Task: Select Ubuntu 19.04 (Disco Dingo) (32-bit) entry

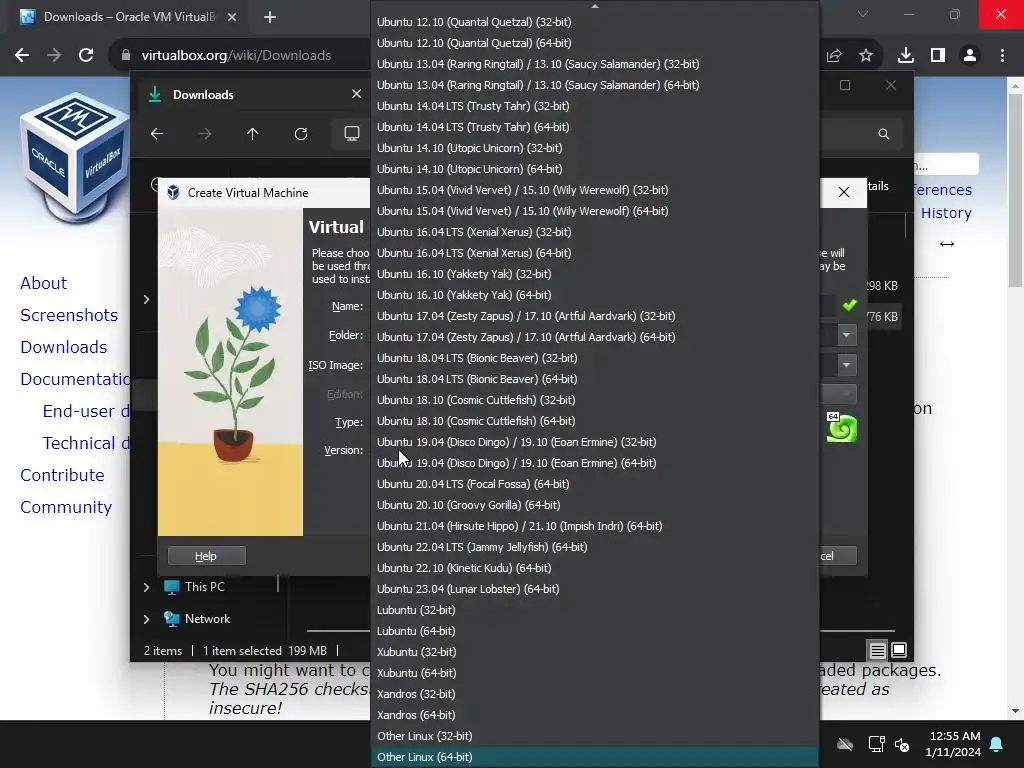Action: pos(595,442)
